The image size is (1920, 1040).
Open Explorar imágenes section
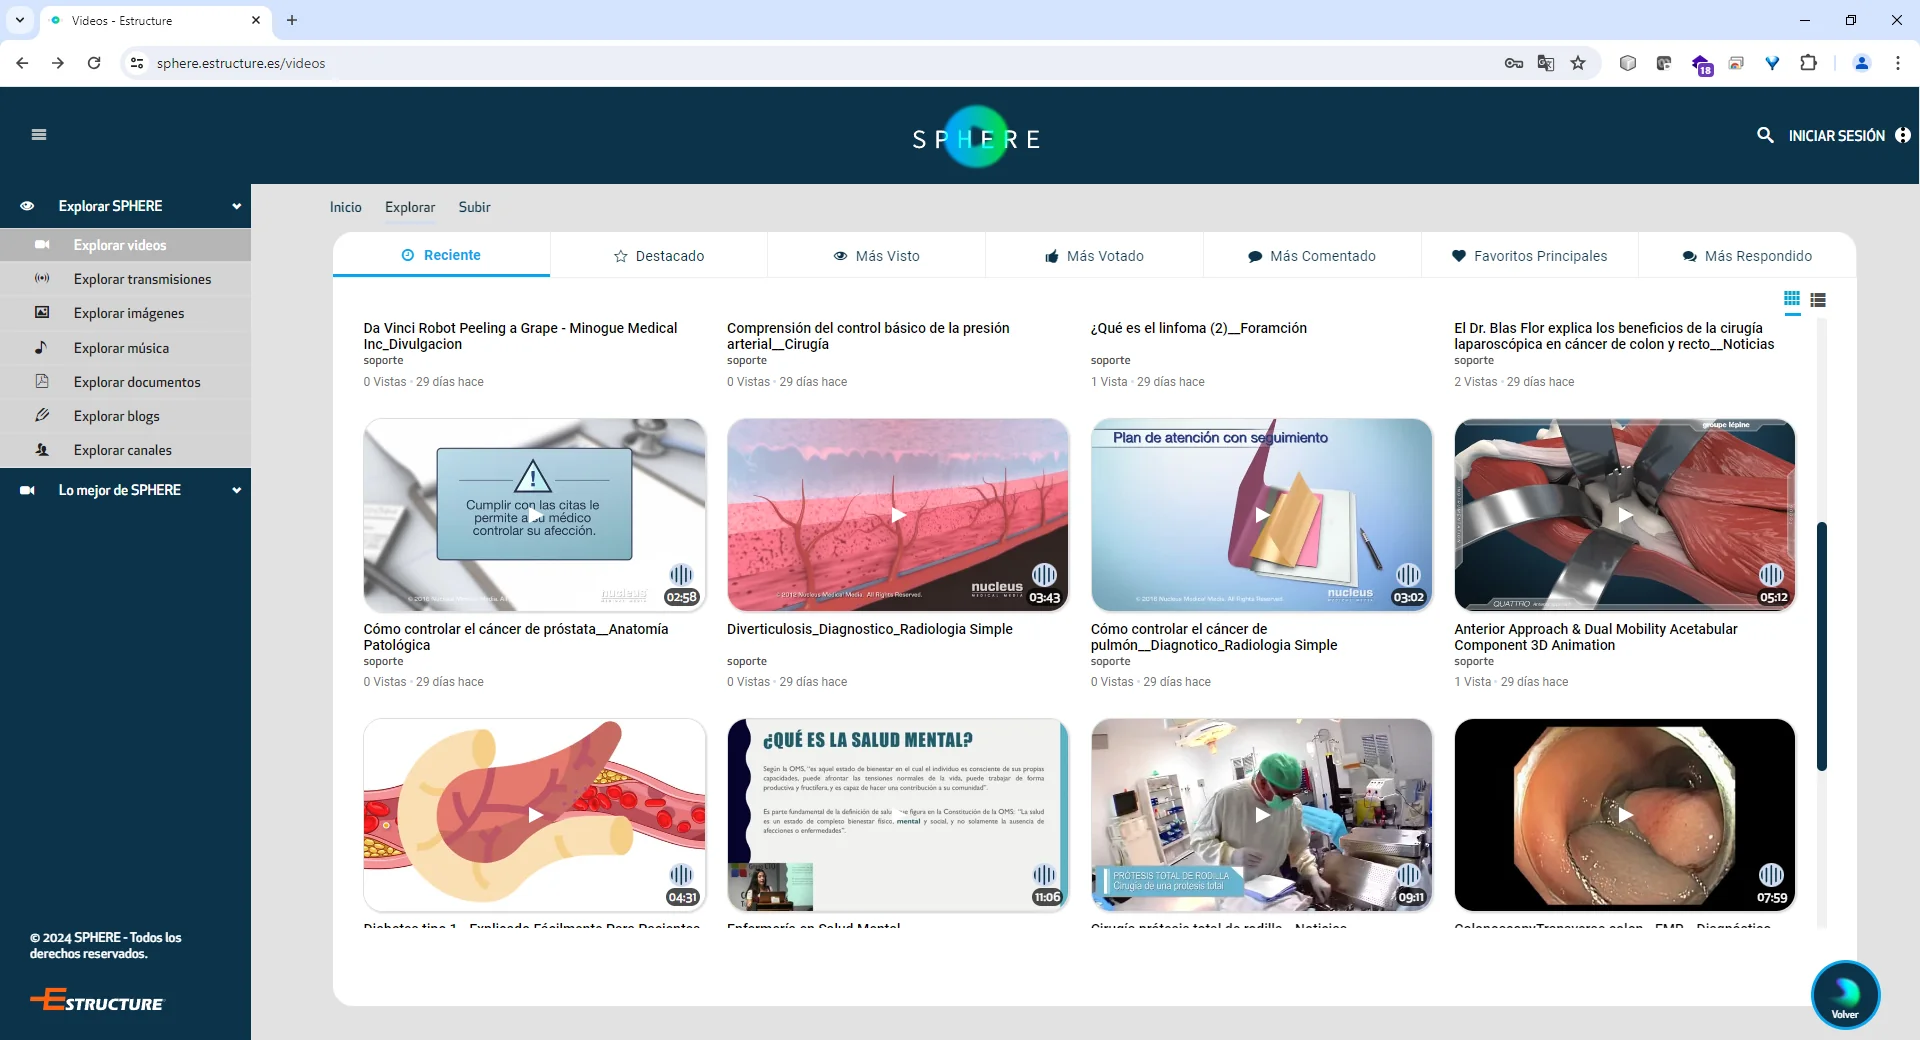(x=128, y=313)
